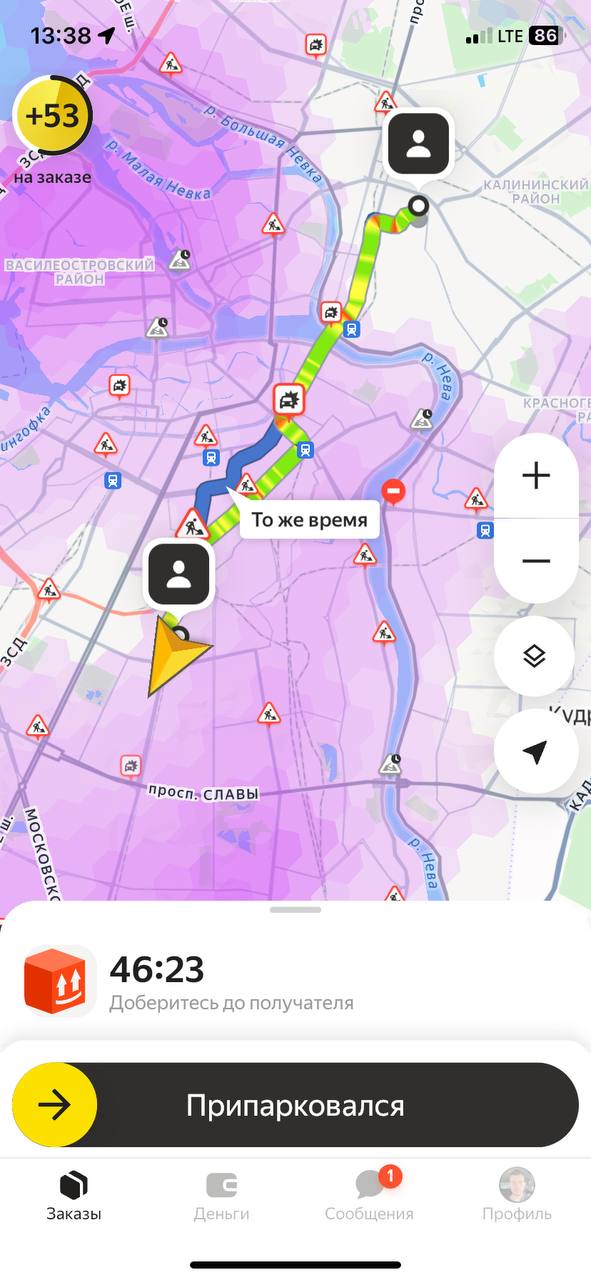Tap the yellow navigation arrow cursor
591x1280 pixels.
[173, 653]
